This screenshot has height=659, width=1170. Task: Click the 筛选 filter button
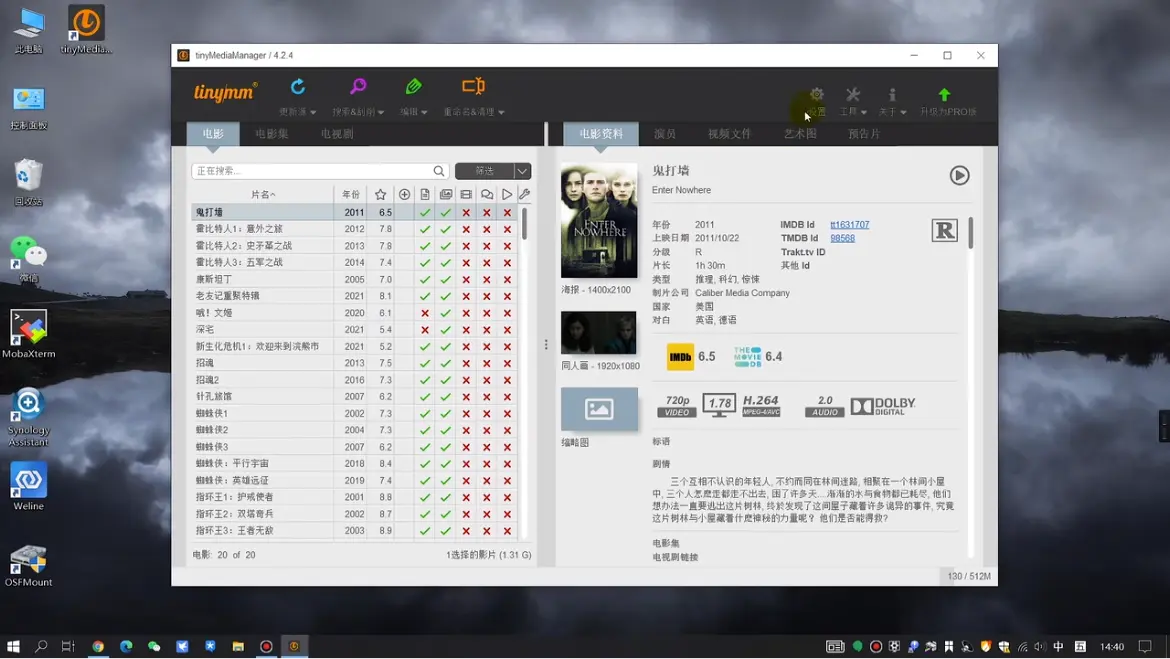tap(484, 171)
